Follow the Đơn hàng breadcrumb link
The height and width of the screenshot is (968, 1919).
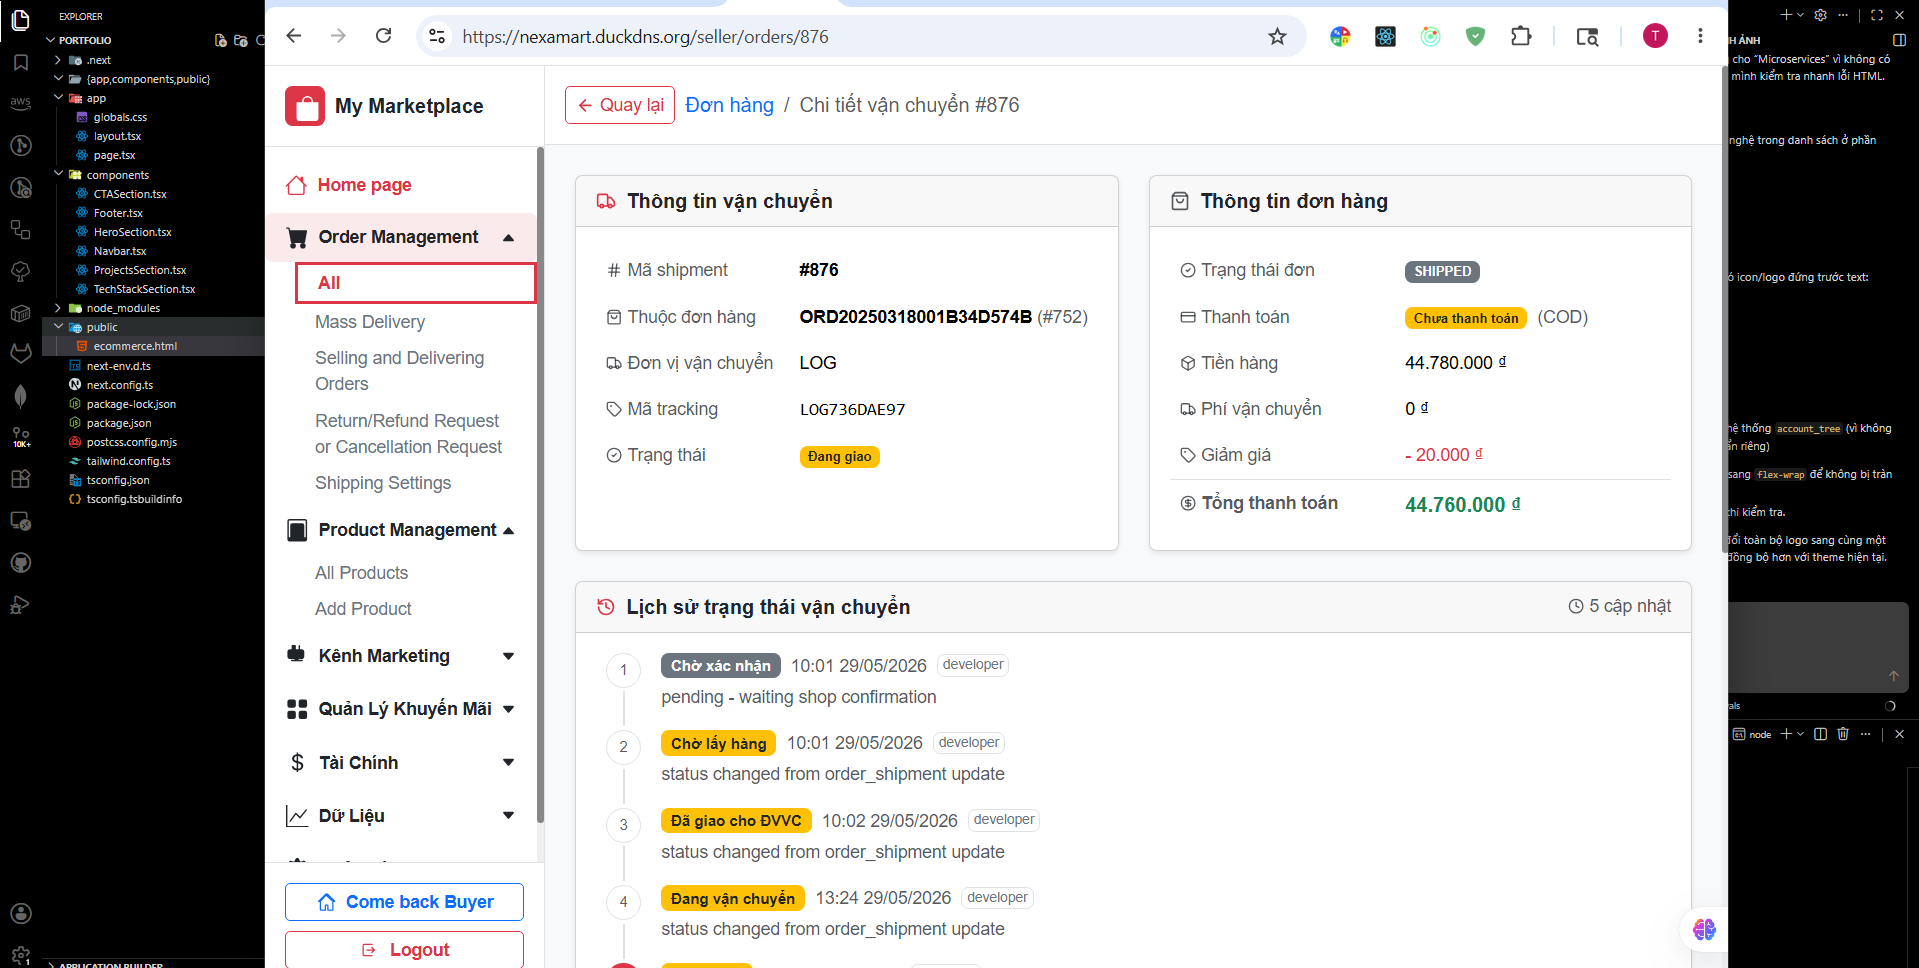click(729, 105)
